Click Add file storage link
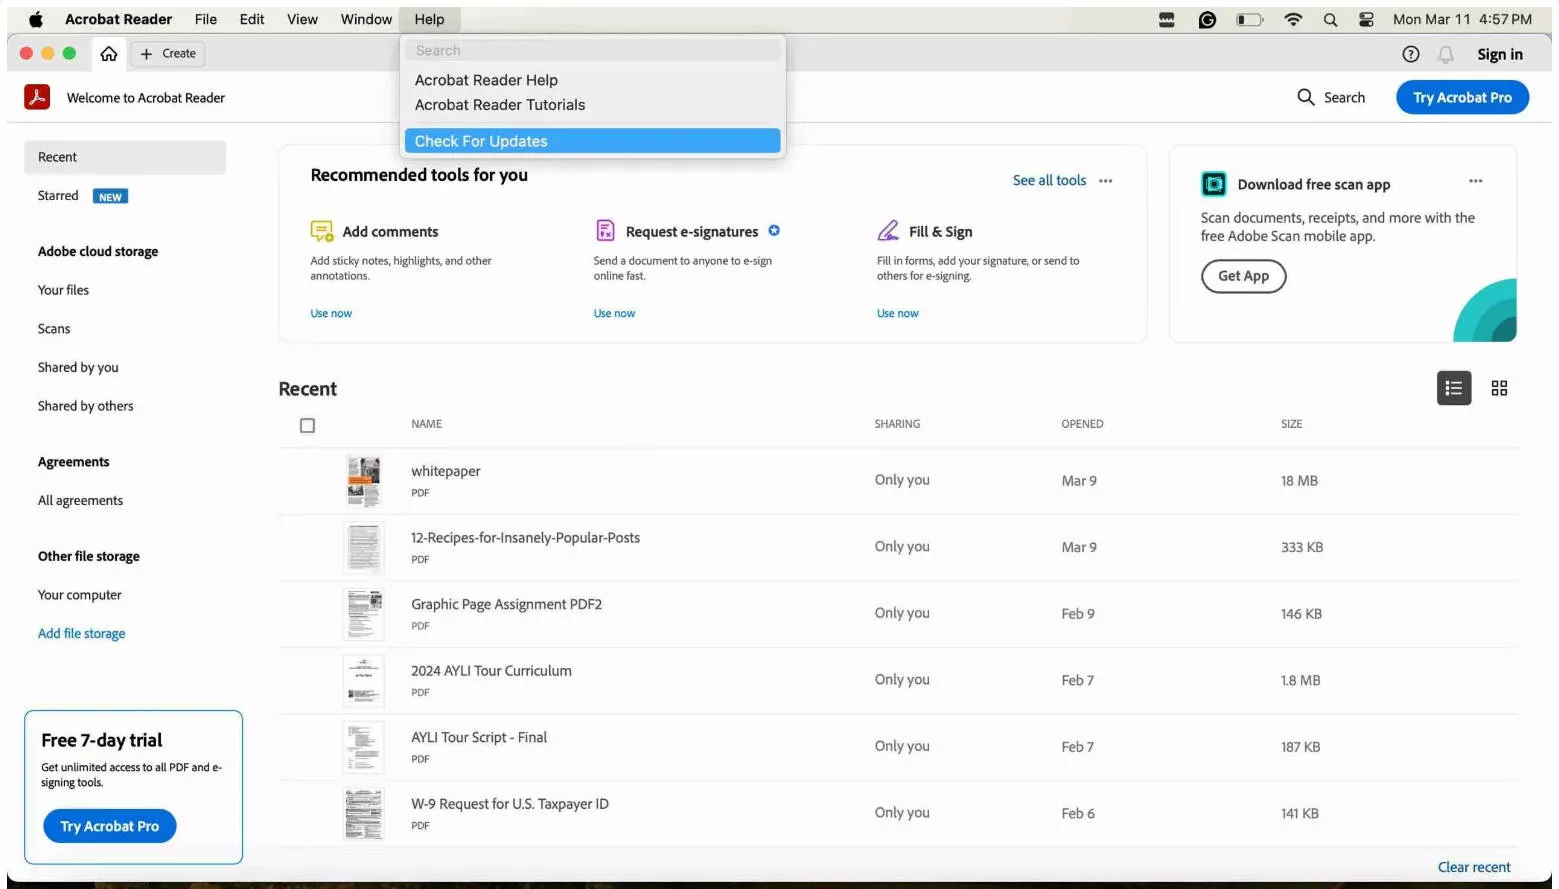 pyautogui.click(x=82, y=634)
